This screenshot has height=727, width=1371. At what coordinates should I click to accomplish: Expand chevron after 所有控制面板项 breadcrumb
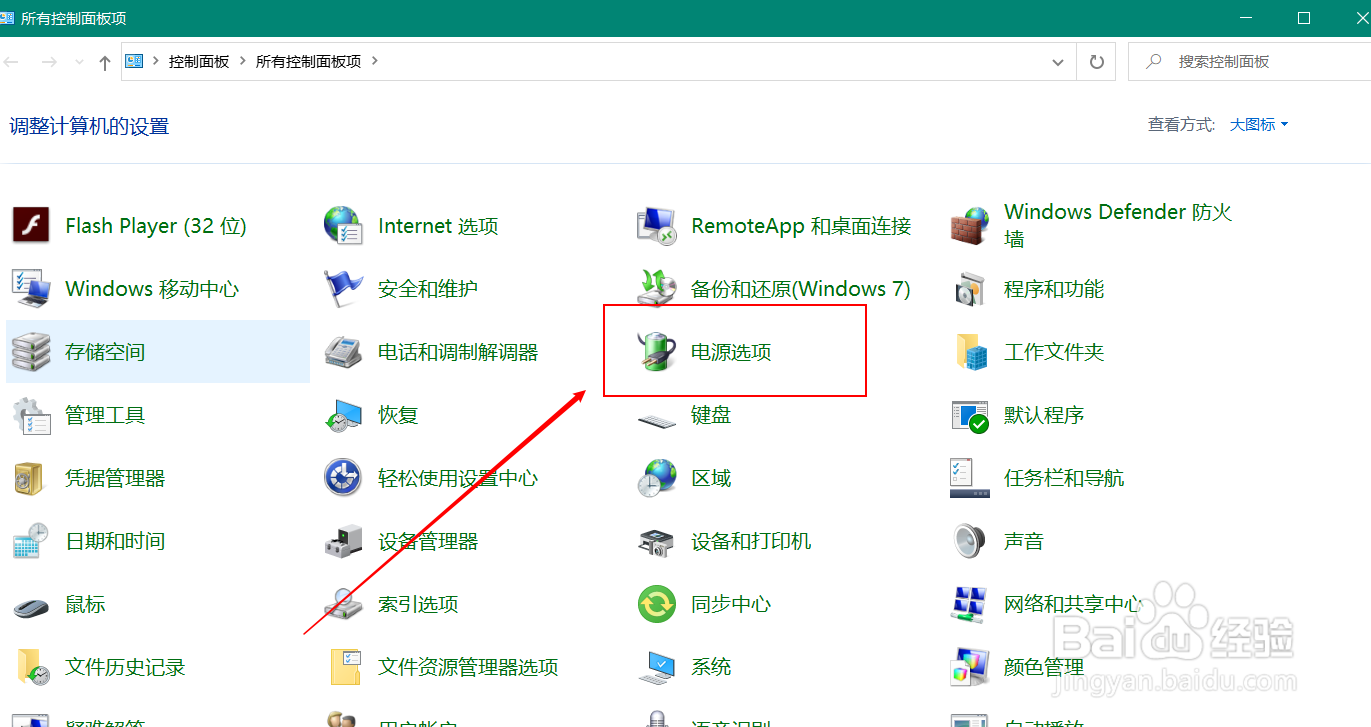coord(375,61)
